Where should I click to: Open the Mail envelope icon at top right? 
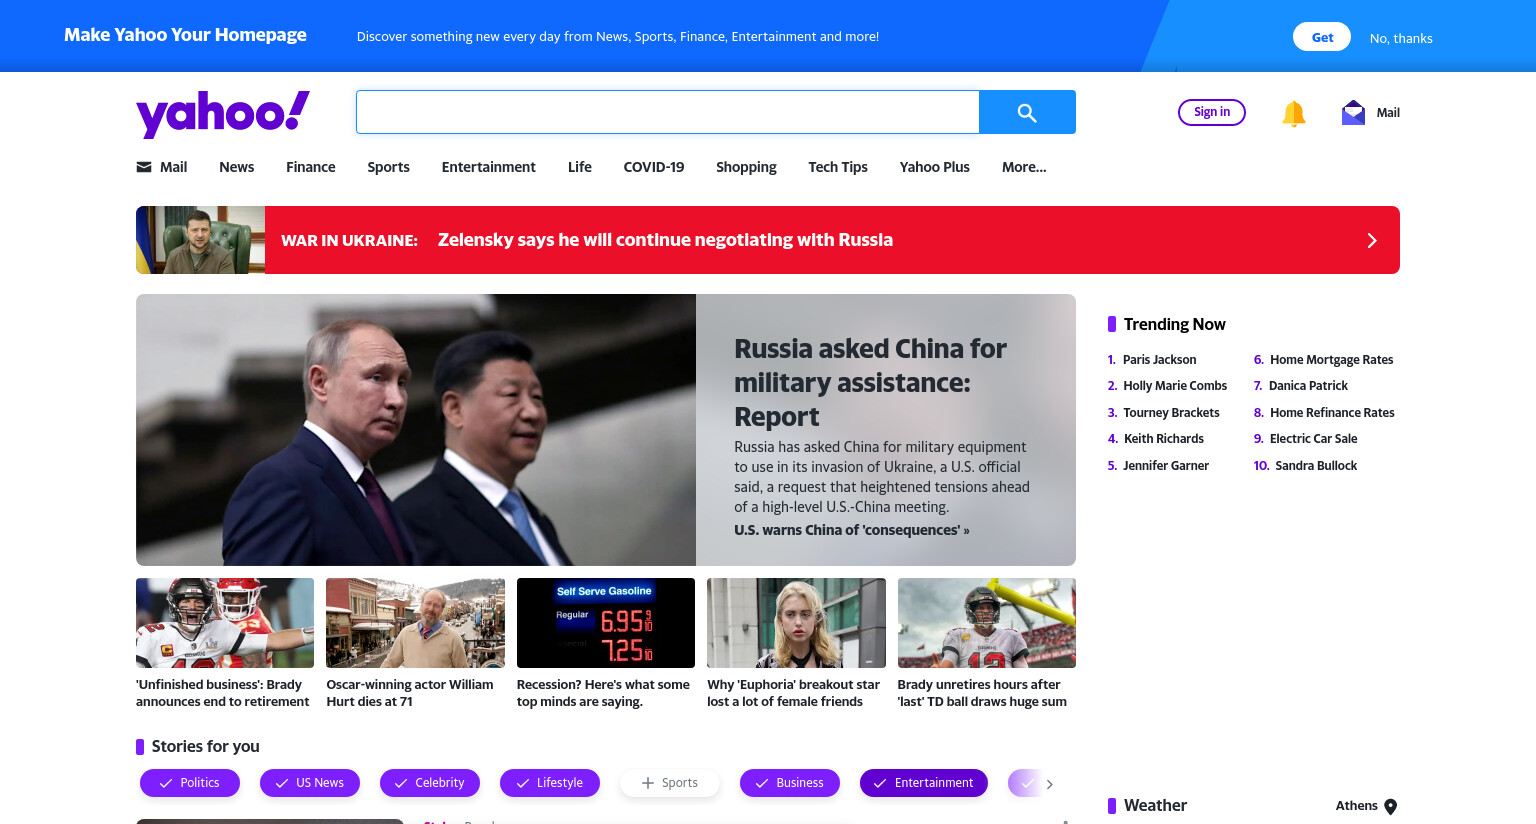tap(1353, 112)
